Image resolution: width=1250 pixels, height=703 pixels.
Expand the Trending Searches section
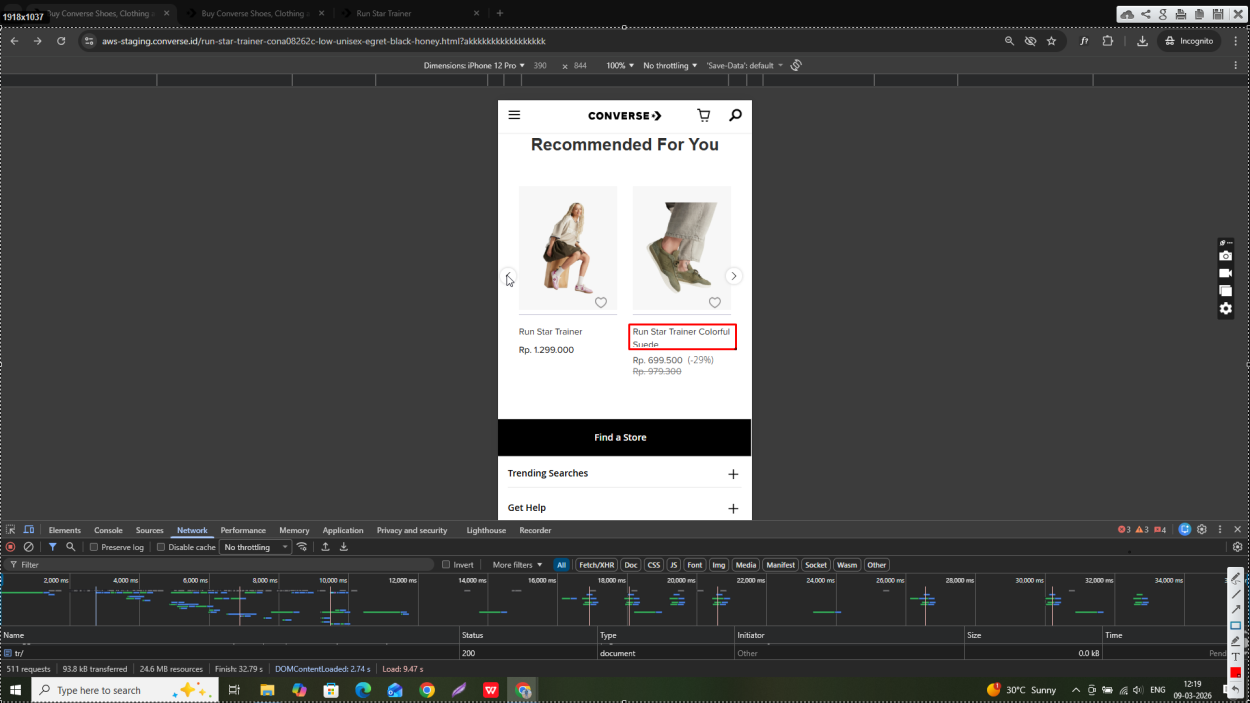pyautogui.click(x=624, y=473)
